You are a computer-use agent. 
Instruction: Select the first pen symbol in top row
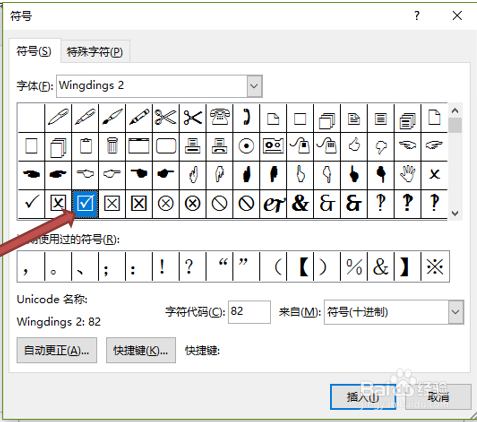point(58,118)
